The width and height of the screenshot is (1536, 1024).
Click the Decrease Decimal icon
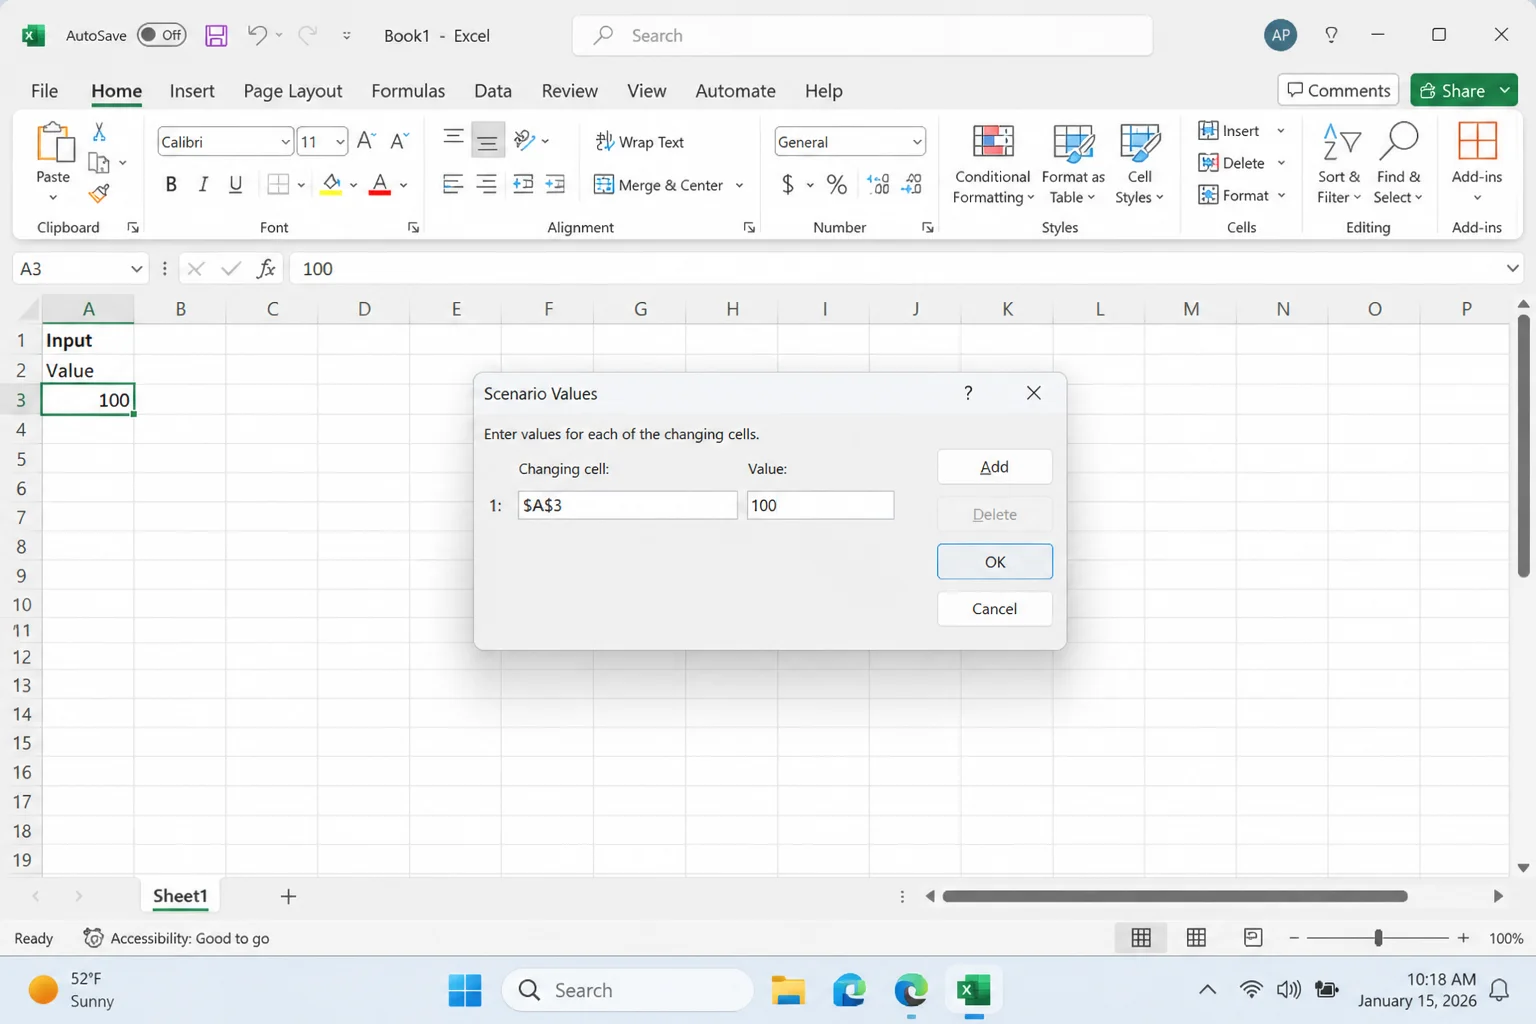pyautogui.click(x=911, y=184)
